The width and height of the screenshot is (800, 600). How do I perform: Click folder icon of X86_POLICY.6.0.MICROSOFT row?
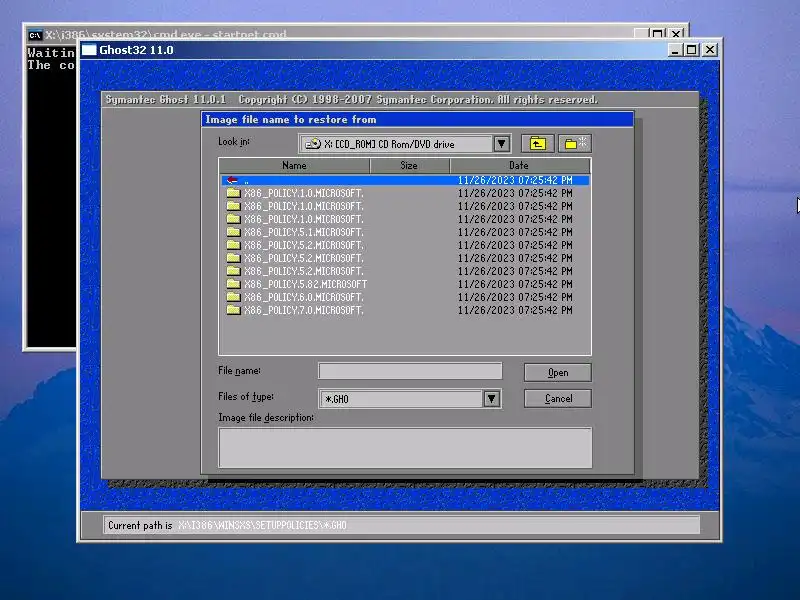click(233, 296)
